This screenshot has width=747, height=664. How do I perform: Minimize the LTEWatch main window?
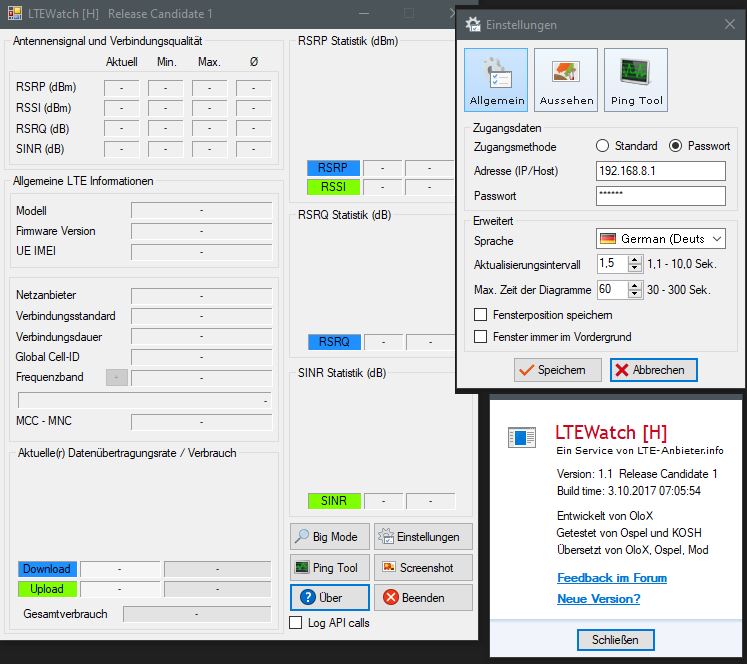(364, 13)
